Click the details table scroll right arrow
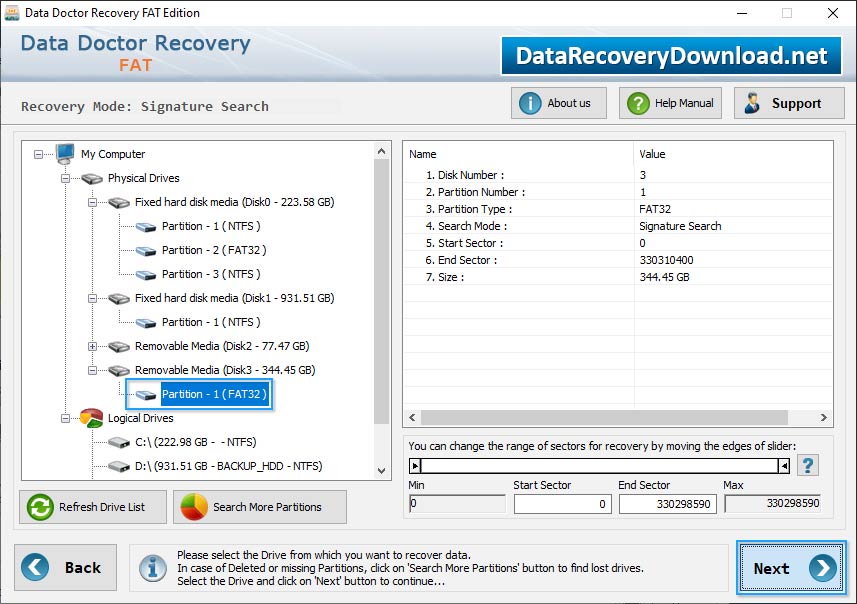 click(x=824, y=418)
